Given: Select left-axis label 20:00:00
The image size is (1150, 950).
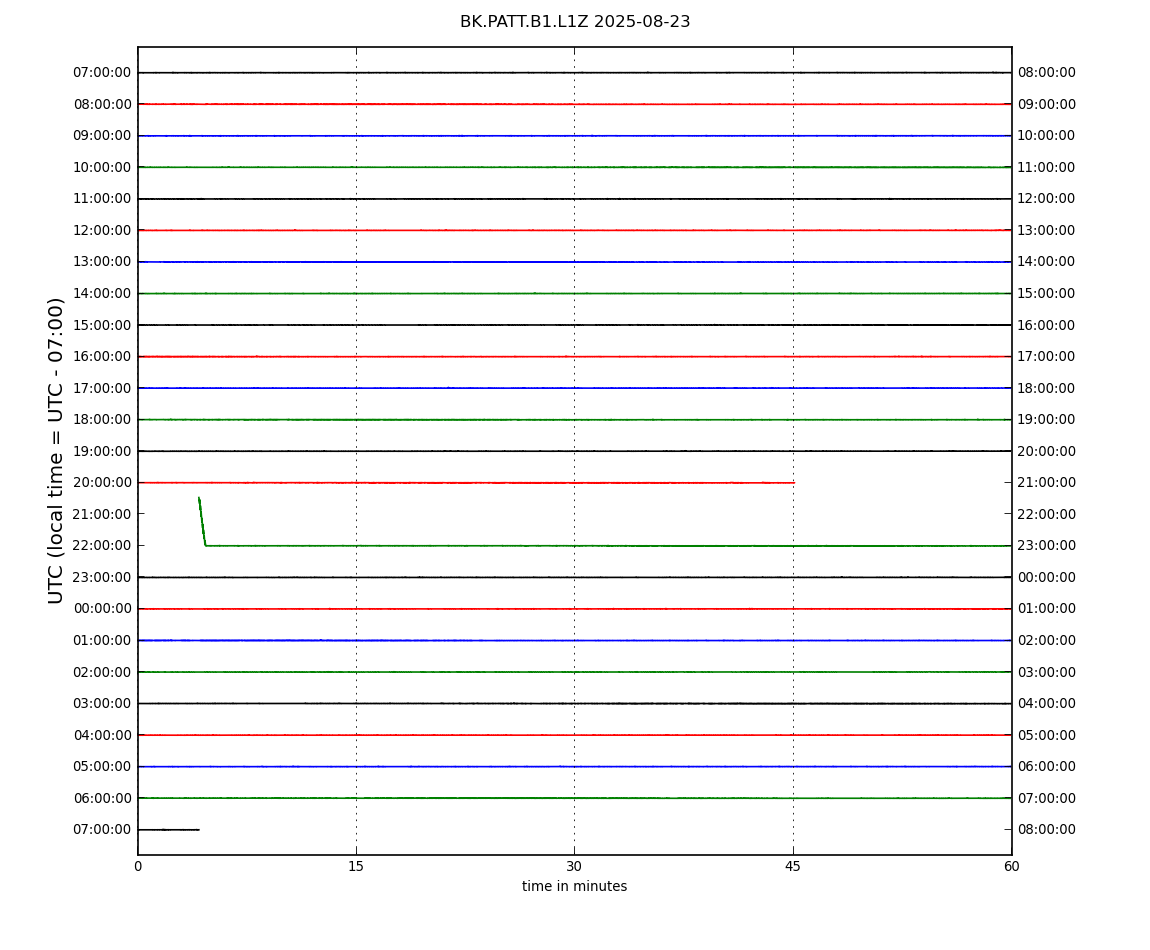Looking at the screenshot, I should pos(102,483).
